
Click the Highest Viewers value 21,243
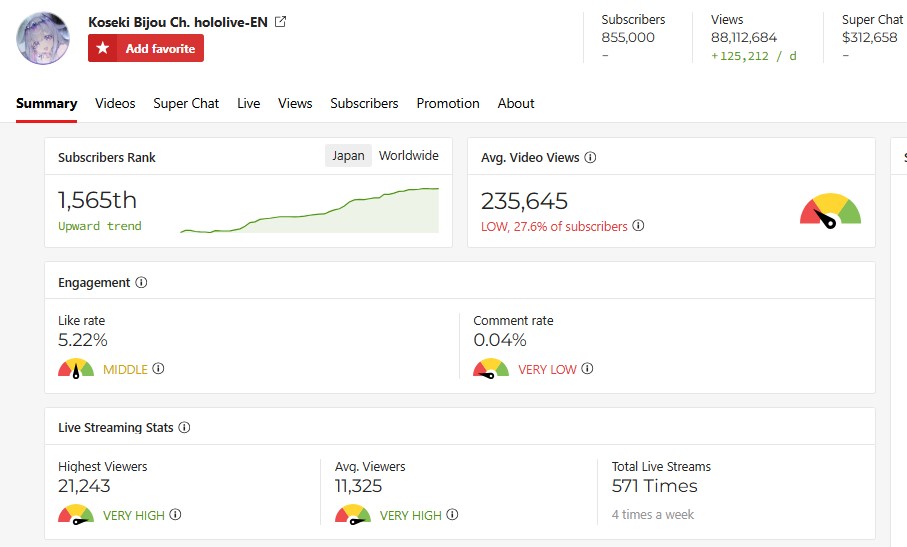pos(84,486)
